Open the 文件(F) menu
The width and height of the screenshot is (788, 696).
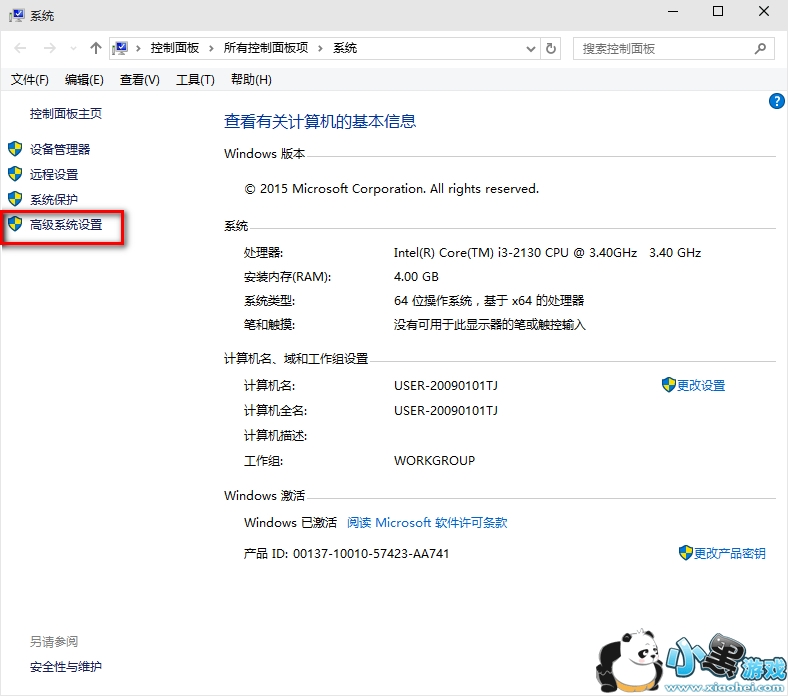click(x=30, y=80)
